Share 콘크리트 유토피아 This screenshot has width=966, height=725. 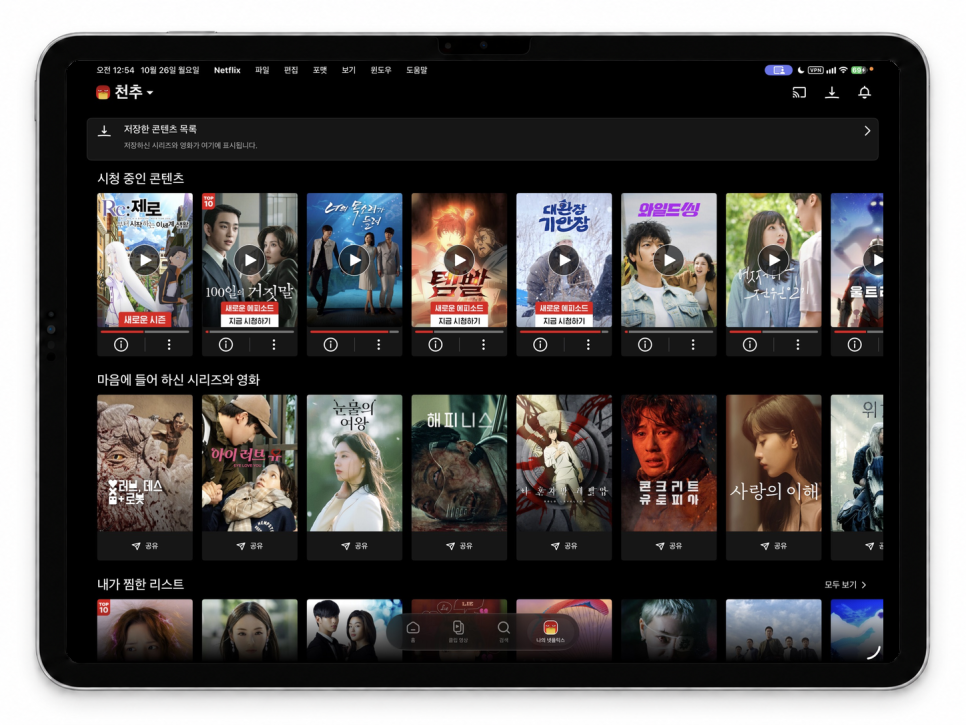[668, 546]
